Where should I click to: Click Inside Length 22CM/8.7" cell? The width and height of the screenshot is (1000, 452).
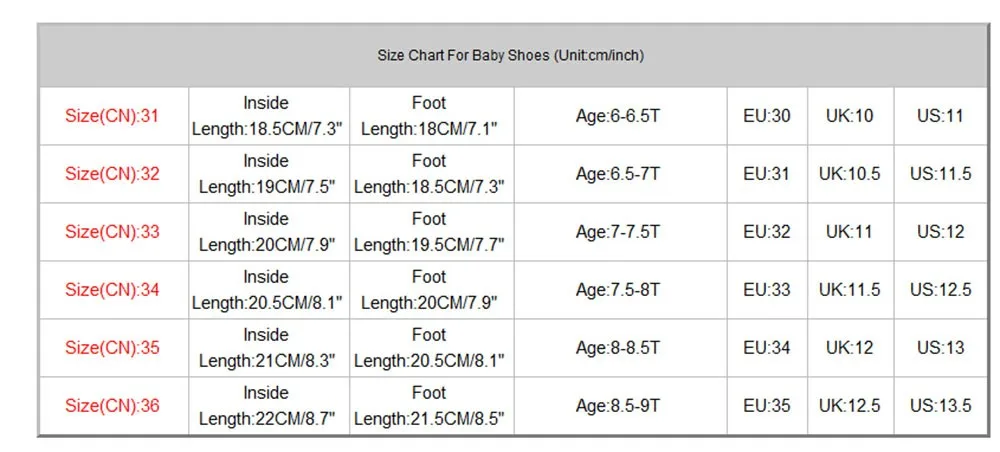click(269, 406)
